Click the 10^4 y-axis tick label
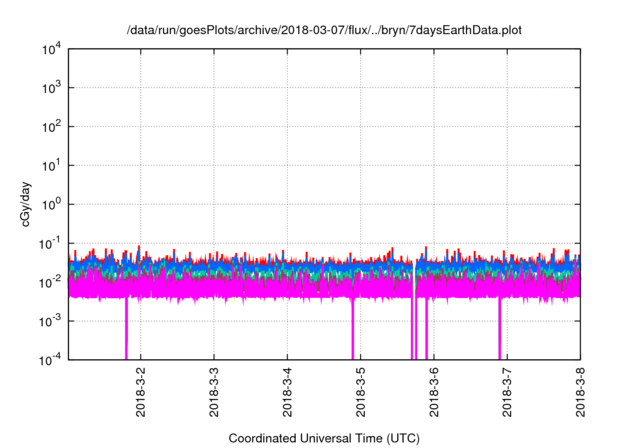This screenshot has width=640, height=448. coord(52,49)
